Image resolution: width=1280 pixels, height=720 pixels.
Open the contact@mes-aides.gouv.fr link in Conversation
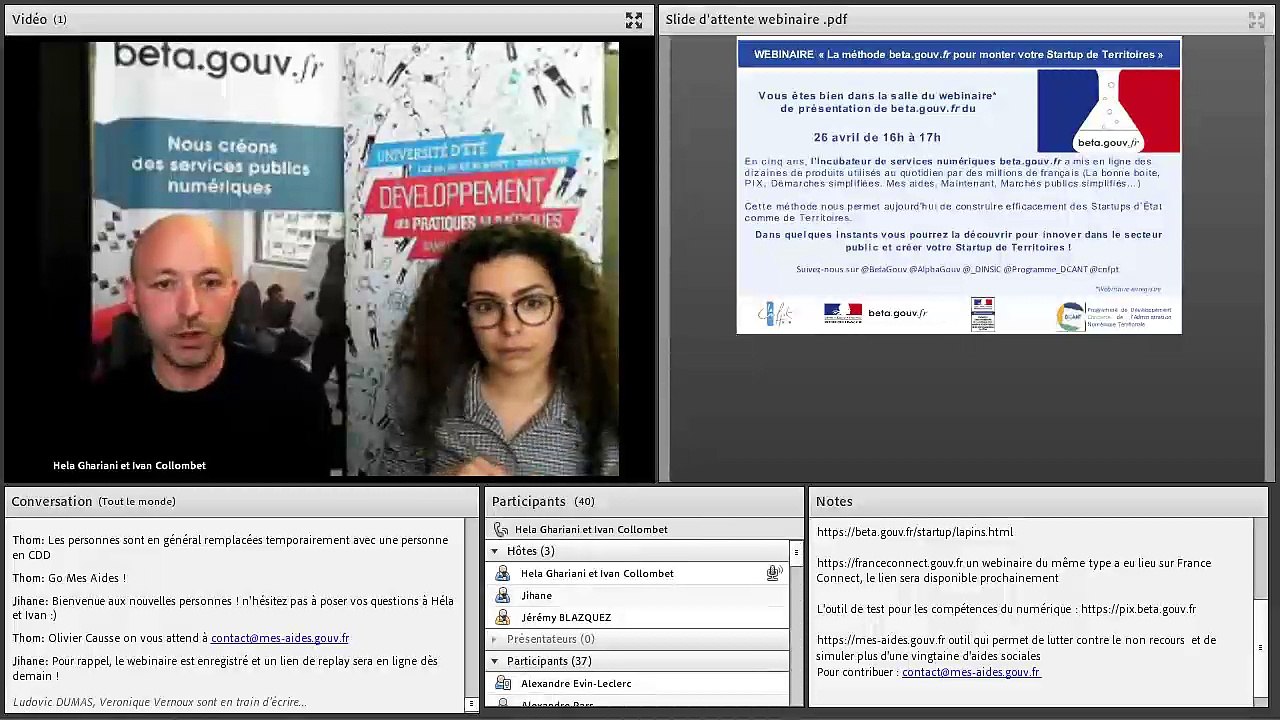click(x=280, y=638)
